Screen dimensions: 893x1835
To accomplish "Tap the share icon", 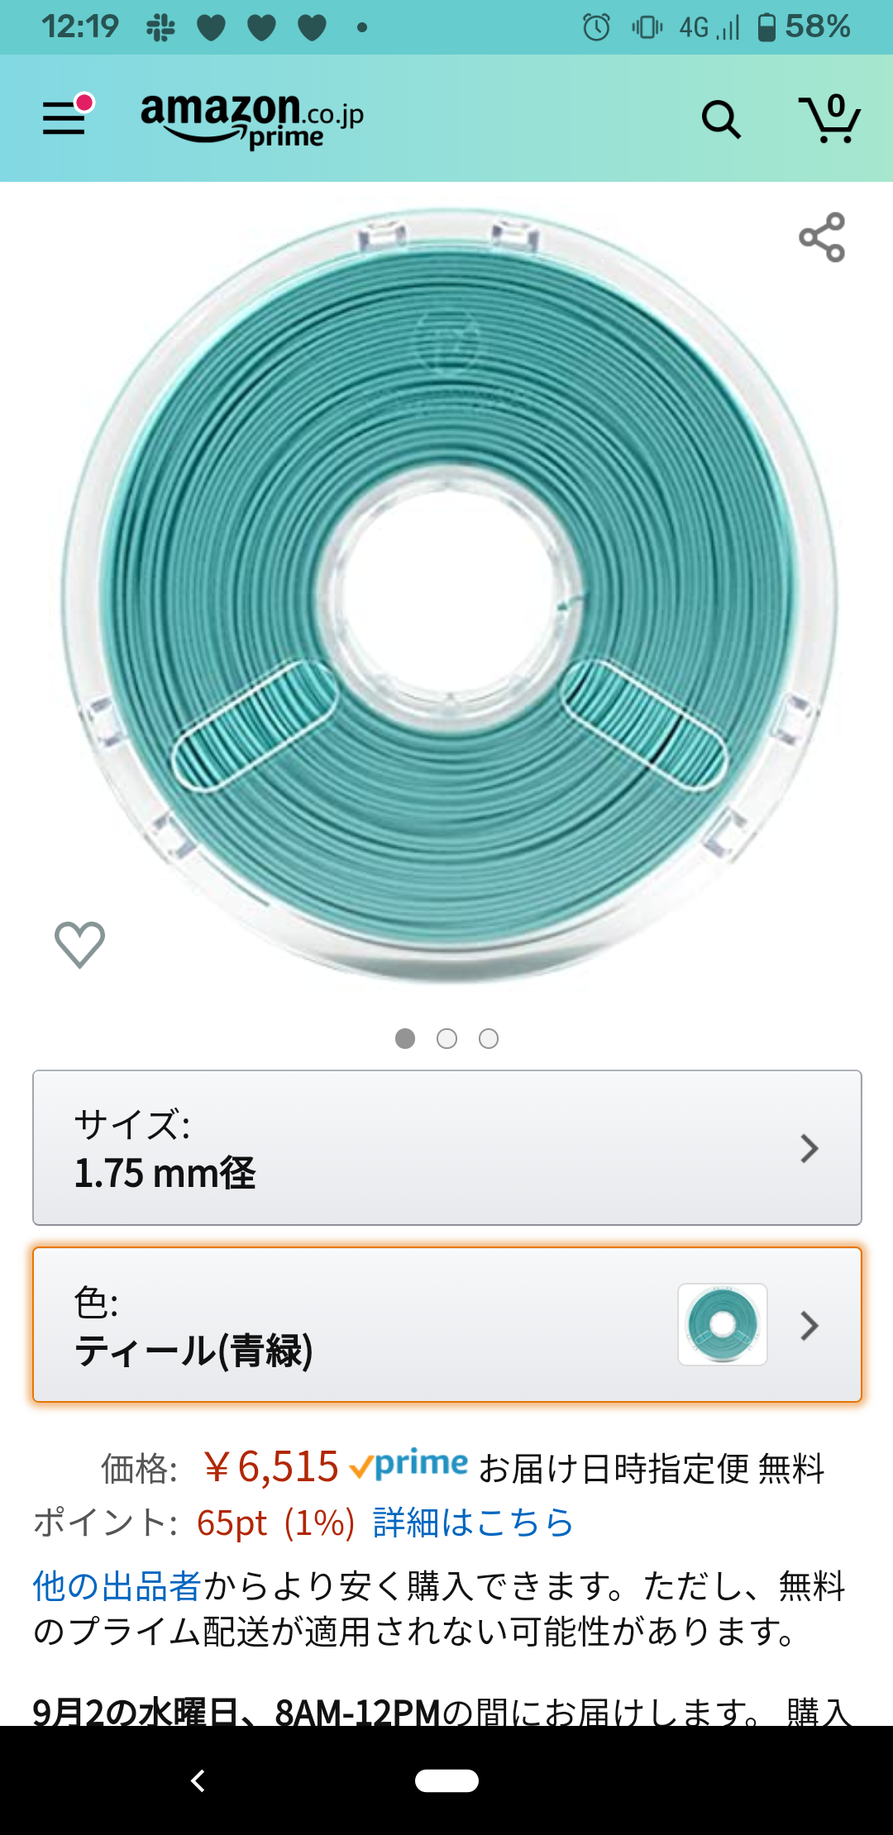I will point(822,237).
